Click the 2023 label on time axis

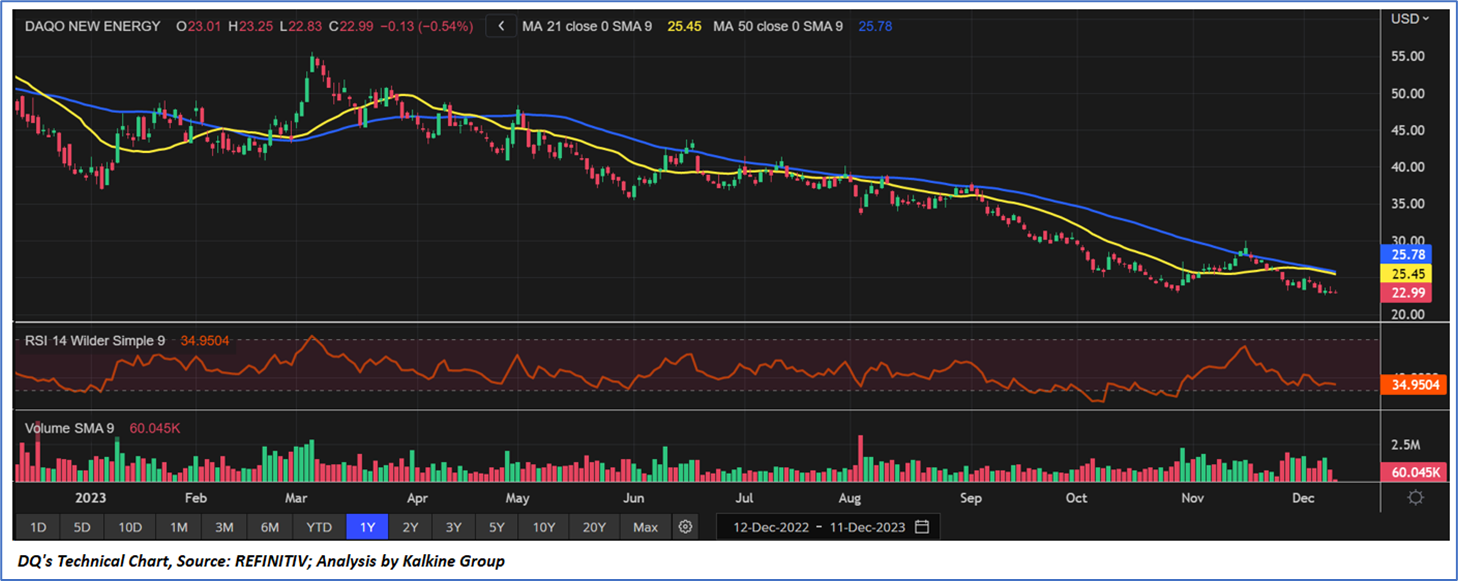click(x=90, y=497)
